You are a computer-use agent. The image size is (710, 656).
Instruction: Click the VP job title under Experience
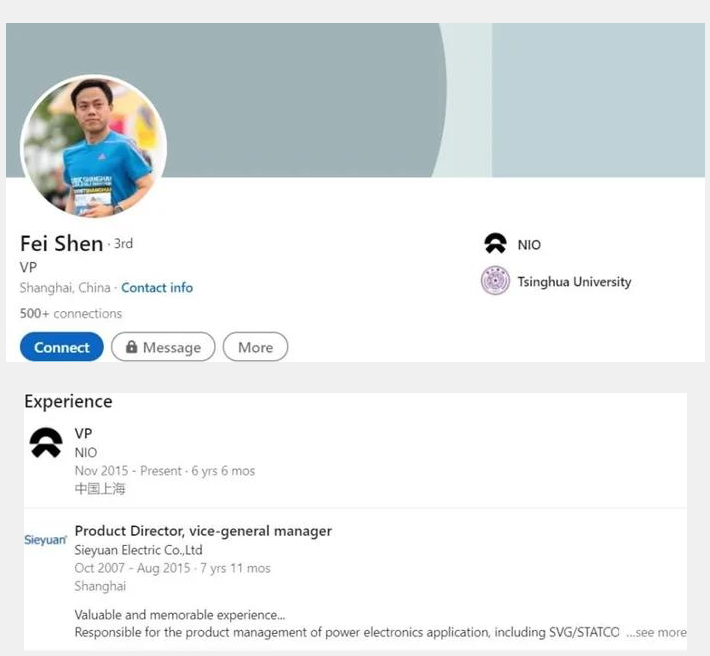(x=84, y=434)
